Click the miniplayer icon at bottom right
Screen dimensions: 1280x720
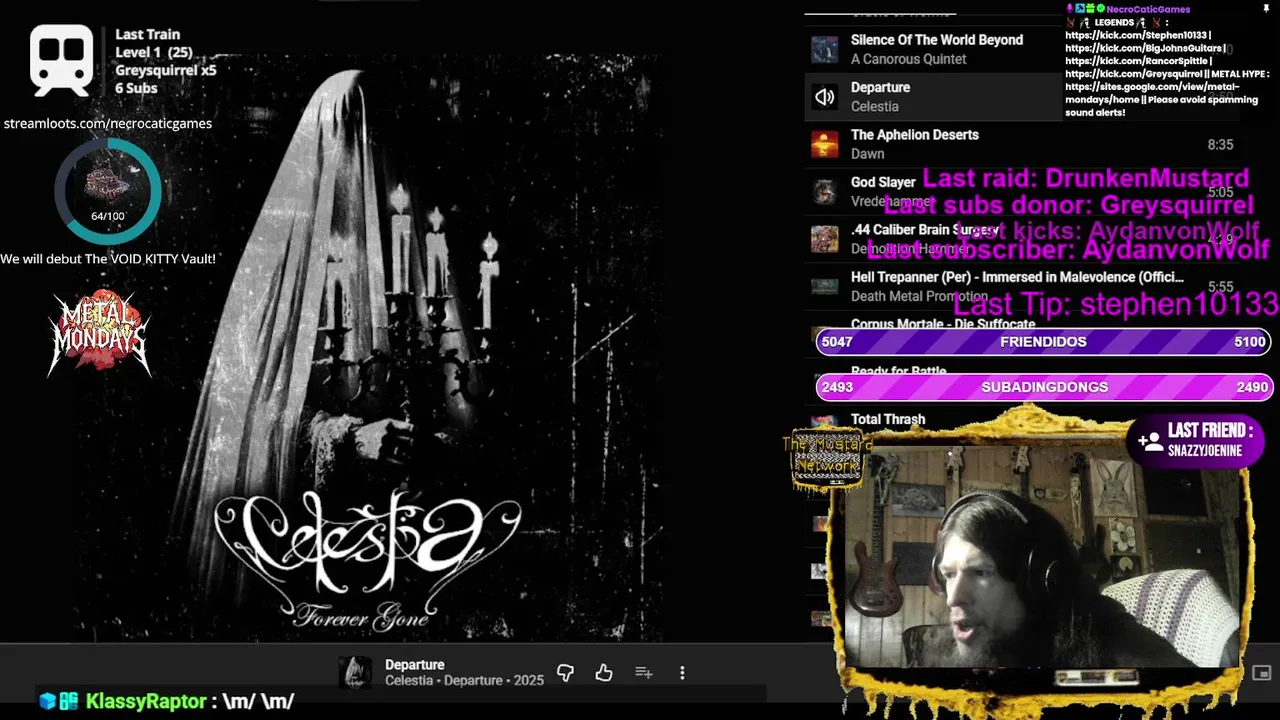pos(1262,673)
